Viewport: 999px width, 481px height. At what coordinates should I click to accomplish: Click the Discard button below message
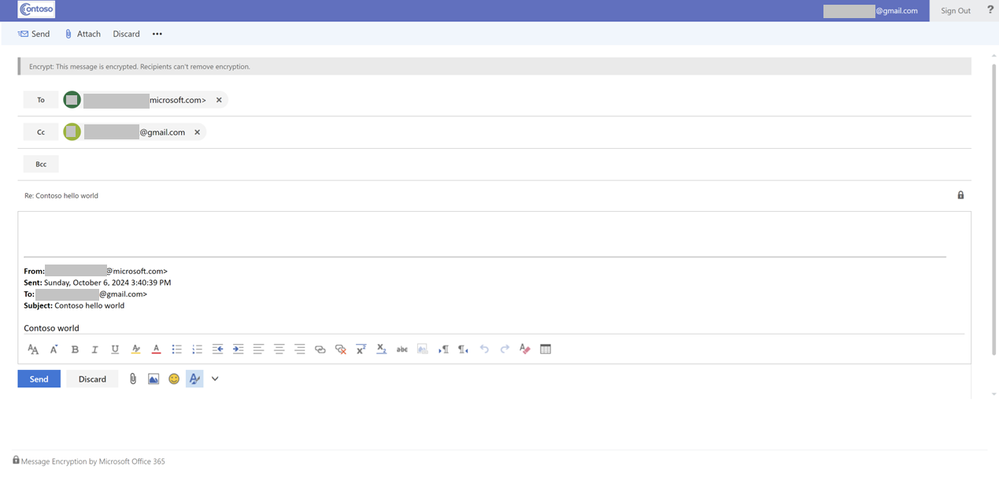[92, 379]
